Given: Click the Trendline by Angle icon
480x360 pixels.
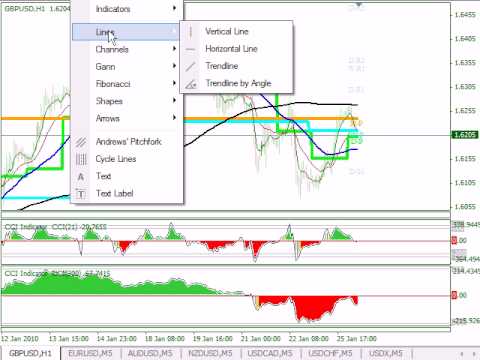Looking at the screenshot, I should click(x=191, y=84).
